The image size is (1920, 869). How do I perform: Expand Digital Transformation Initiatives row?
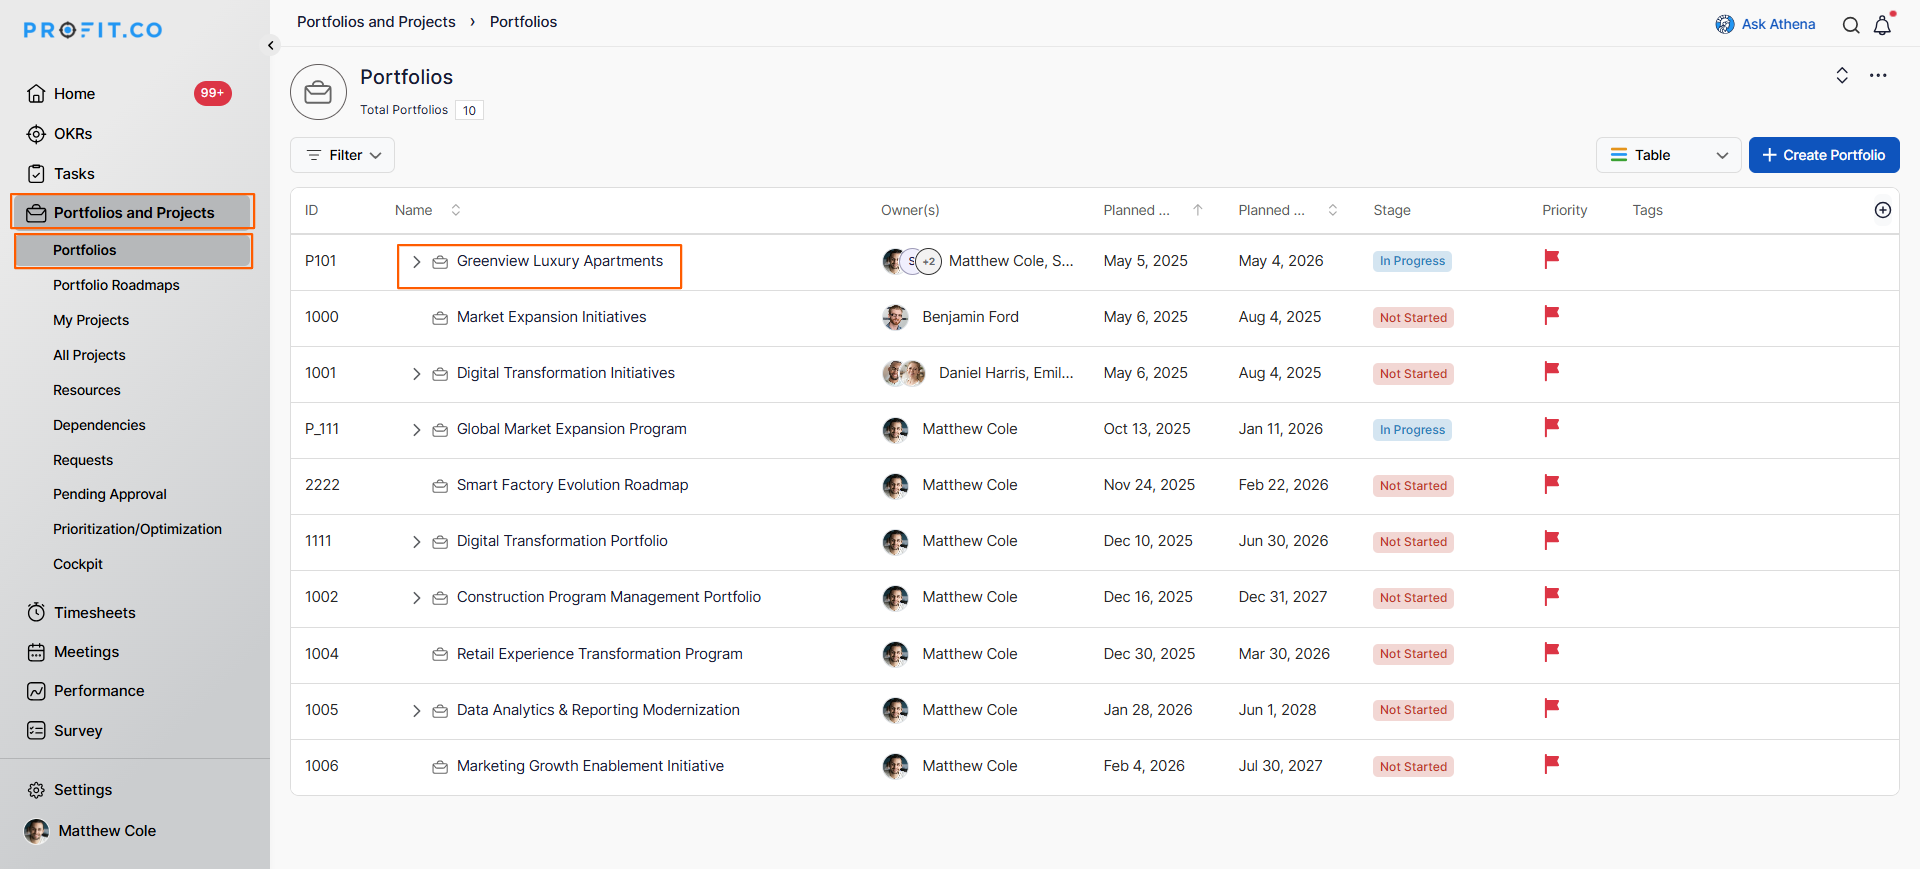pyautogui.click(x=416, y=374)
